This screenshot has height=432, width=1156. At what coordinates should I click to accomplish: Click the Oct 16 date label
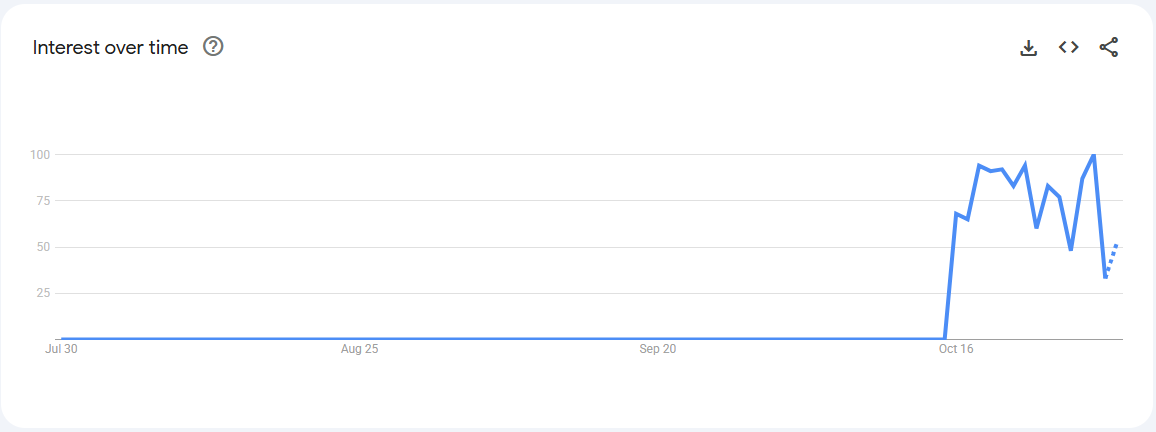point(956,349)
